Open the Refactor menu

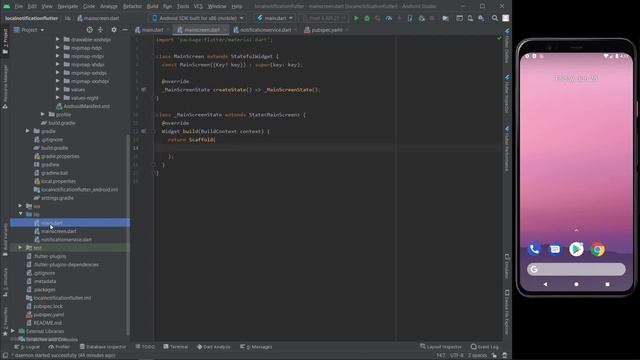coord(132,7)
